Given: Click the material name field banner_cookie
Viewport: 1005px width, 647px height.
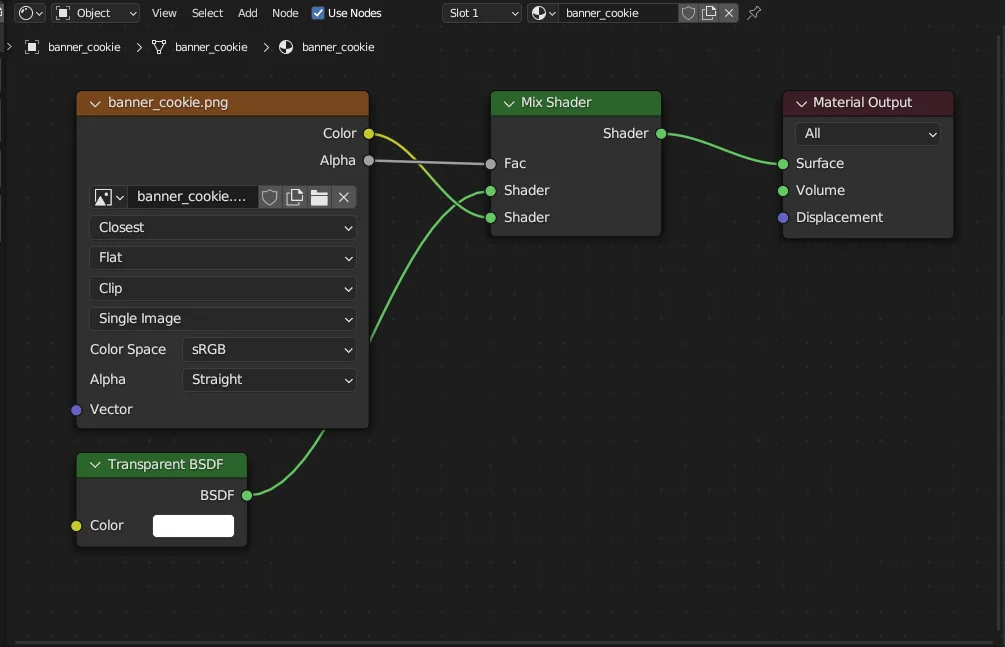Looking at the screenshot, I should (x=616, y=13).
